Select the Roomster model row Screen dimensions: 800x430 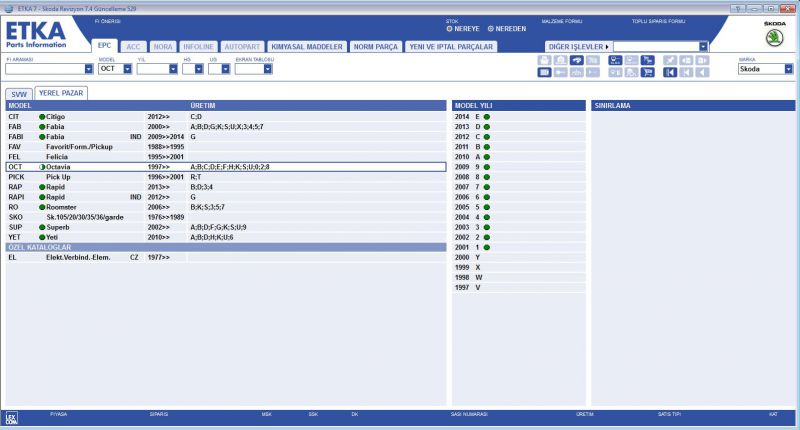[x=226, y=207]
